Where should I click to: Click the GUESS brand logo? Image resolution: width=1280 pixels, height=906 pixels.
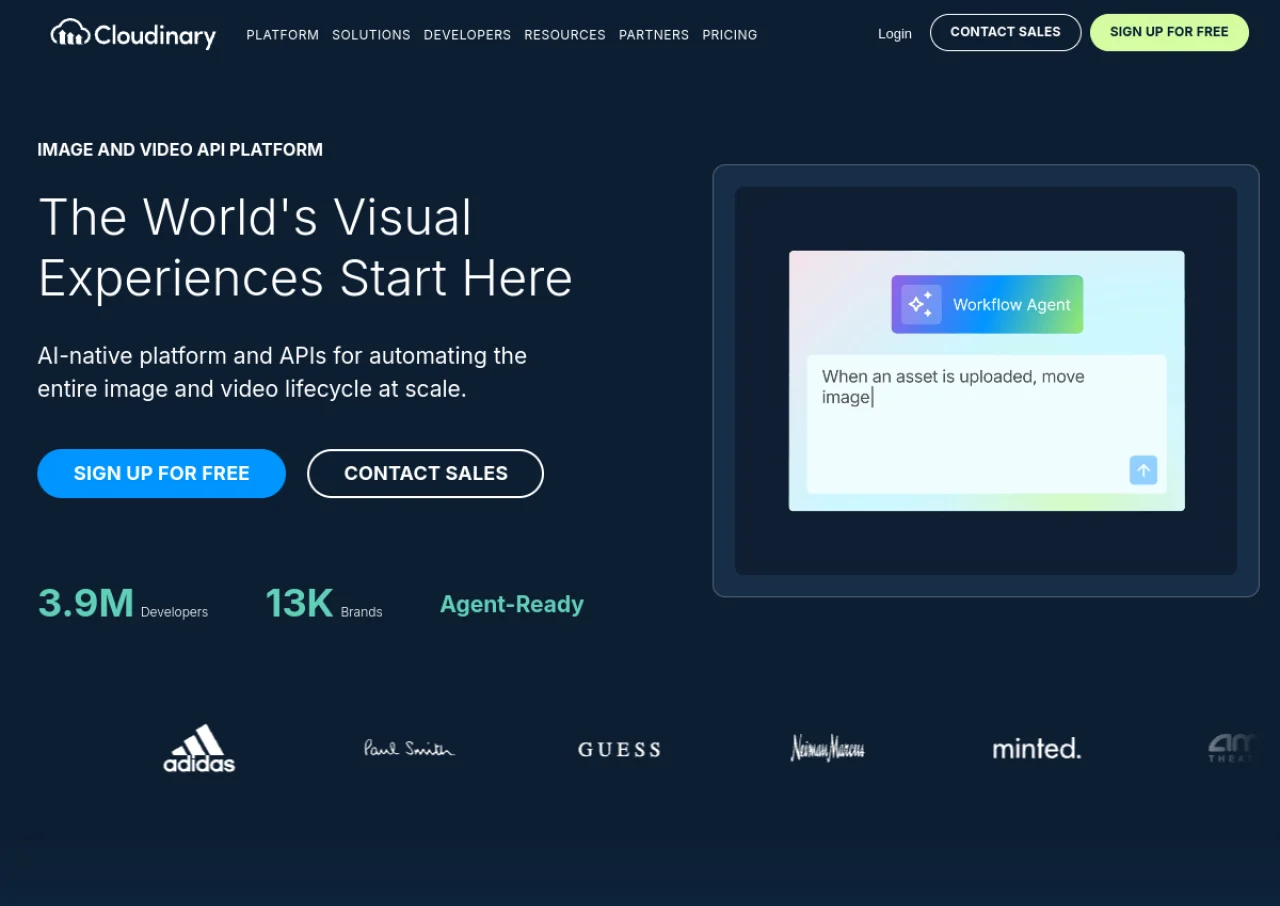click(x=619, y=749)
